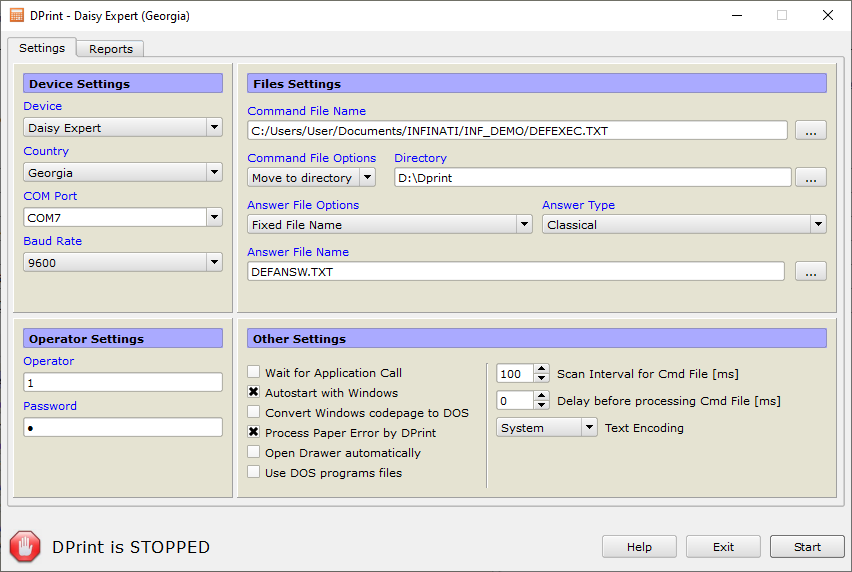
Task: Uncheck Process Paper Error by DPrint
Action: [x=254, y=432]
